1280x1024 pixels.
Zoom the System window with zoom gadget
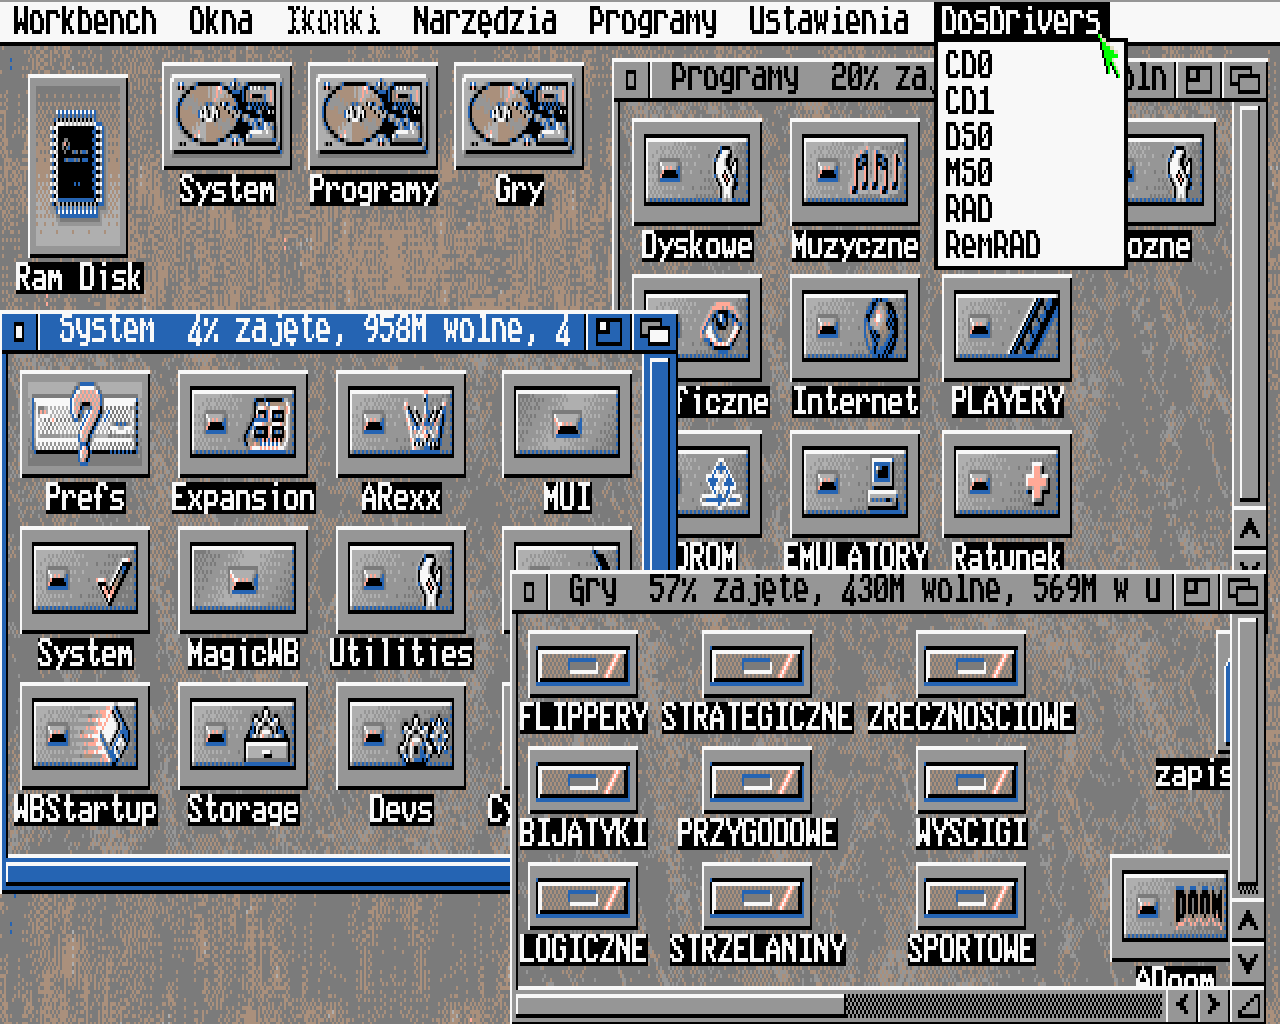pyautogui.click(x=607, y=331)
